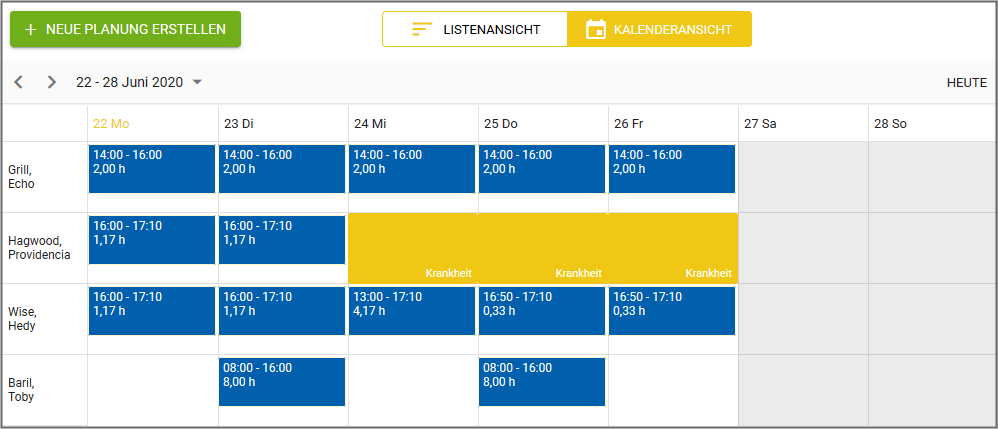Click the calendar icon in Kalenderansicht
The width and height of the screenshot is (998, 429).
pyautogui.click(x=596, y=30)
